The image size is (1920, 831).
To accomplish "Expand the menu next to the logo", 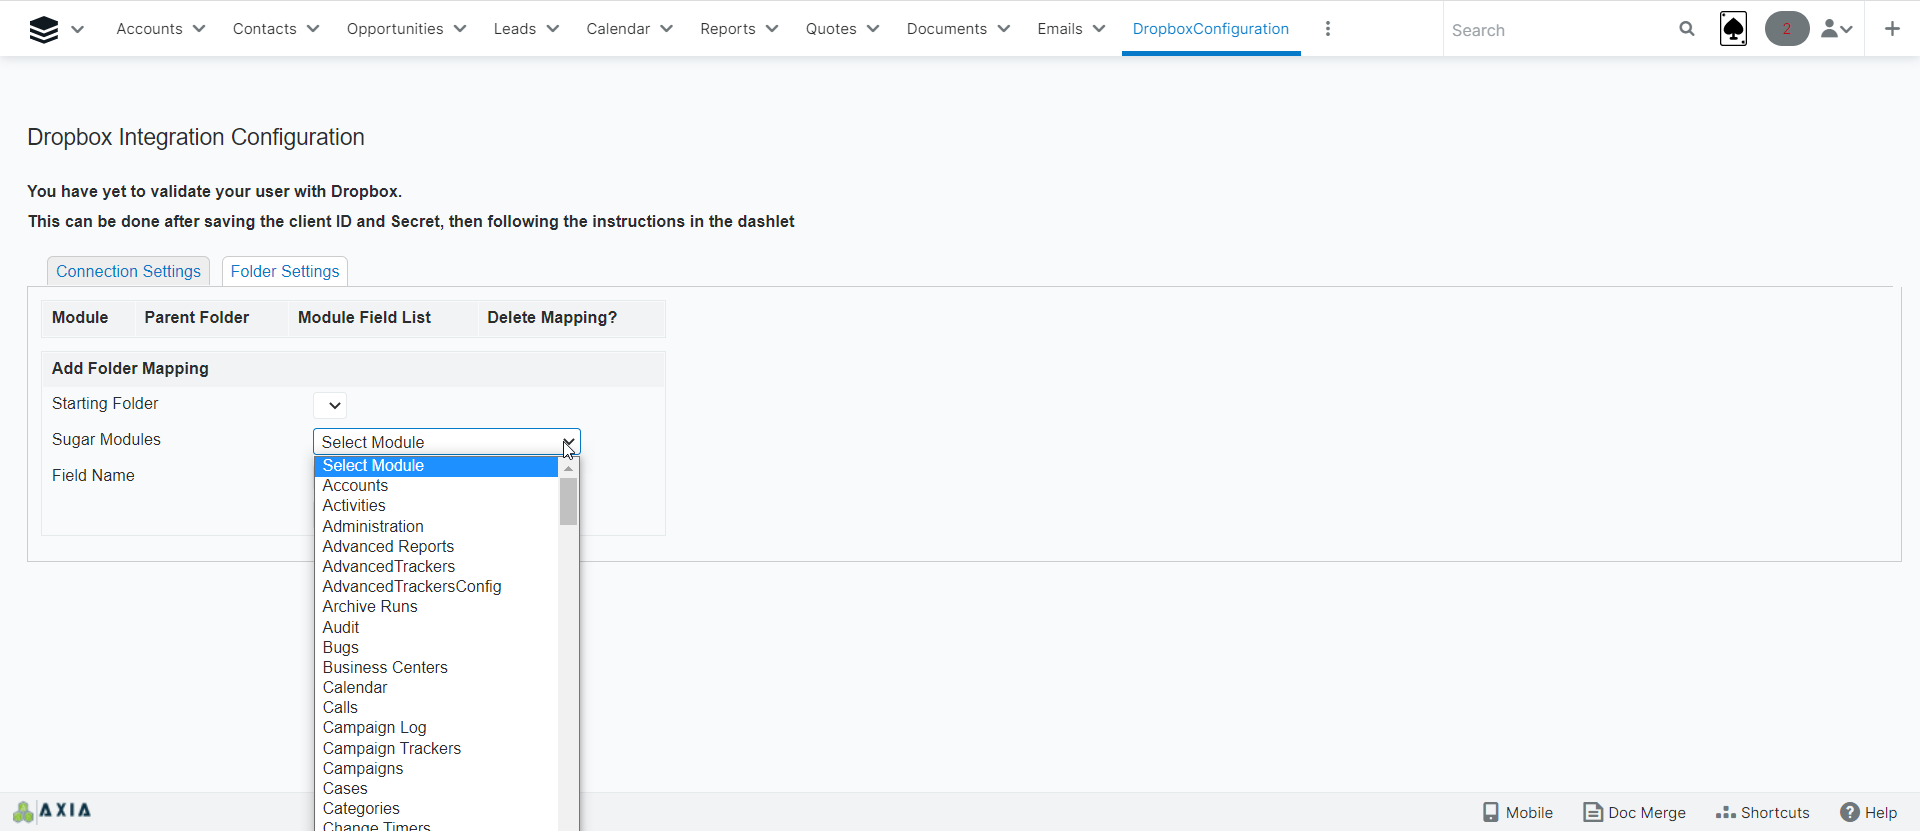I will [x=78, y=29].
